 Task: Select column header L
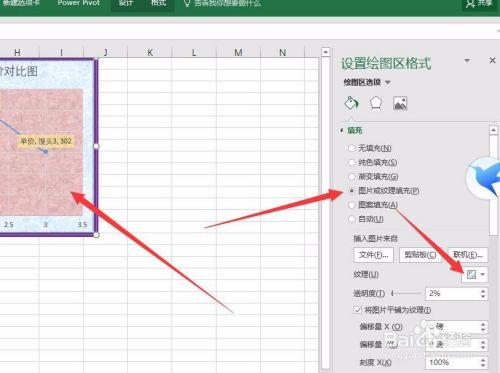tap(194, 52)
